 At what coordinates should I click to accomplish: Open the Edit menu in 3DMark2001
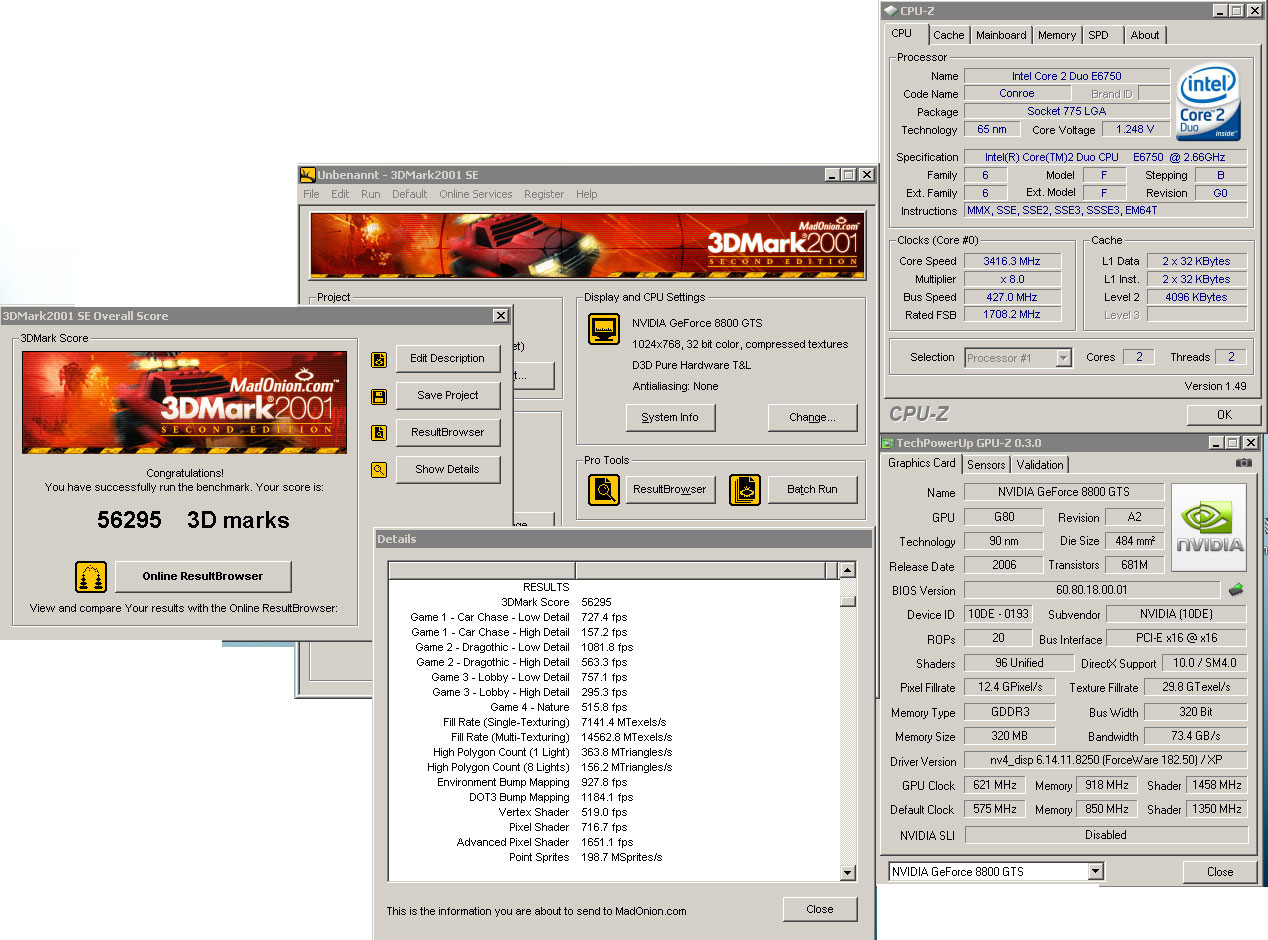point(340,194)
